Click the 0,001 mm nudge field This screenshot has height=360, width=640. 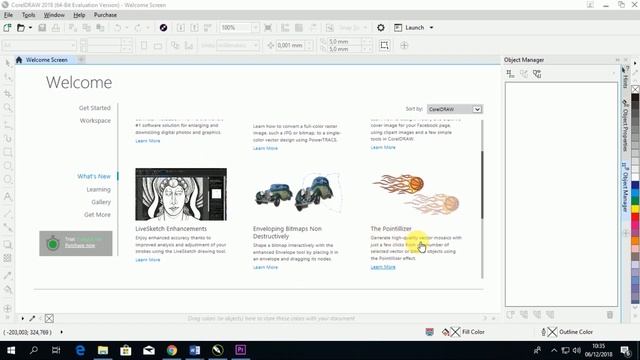click(x=290, y=45)
